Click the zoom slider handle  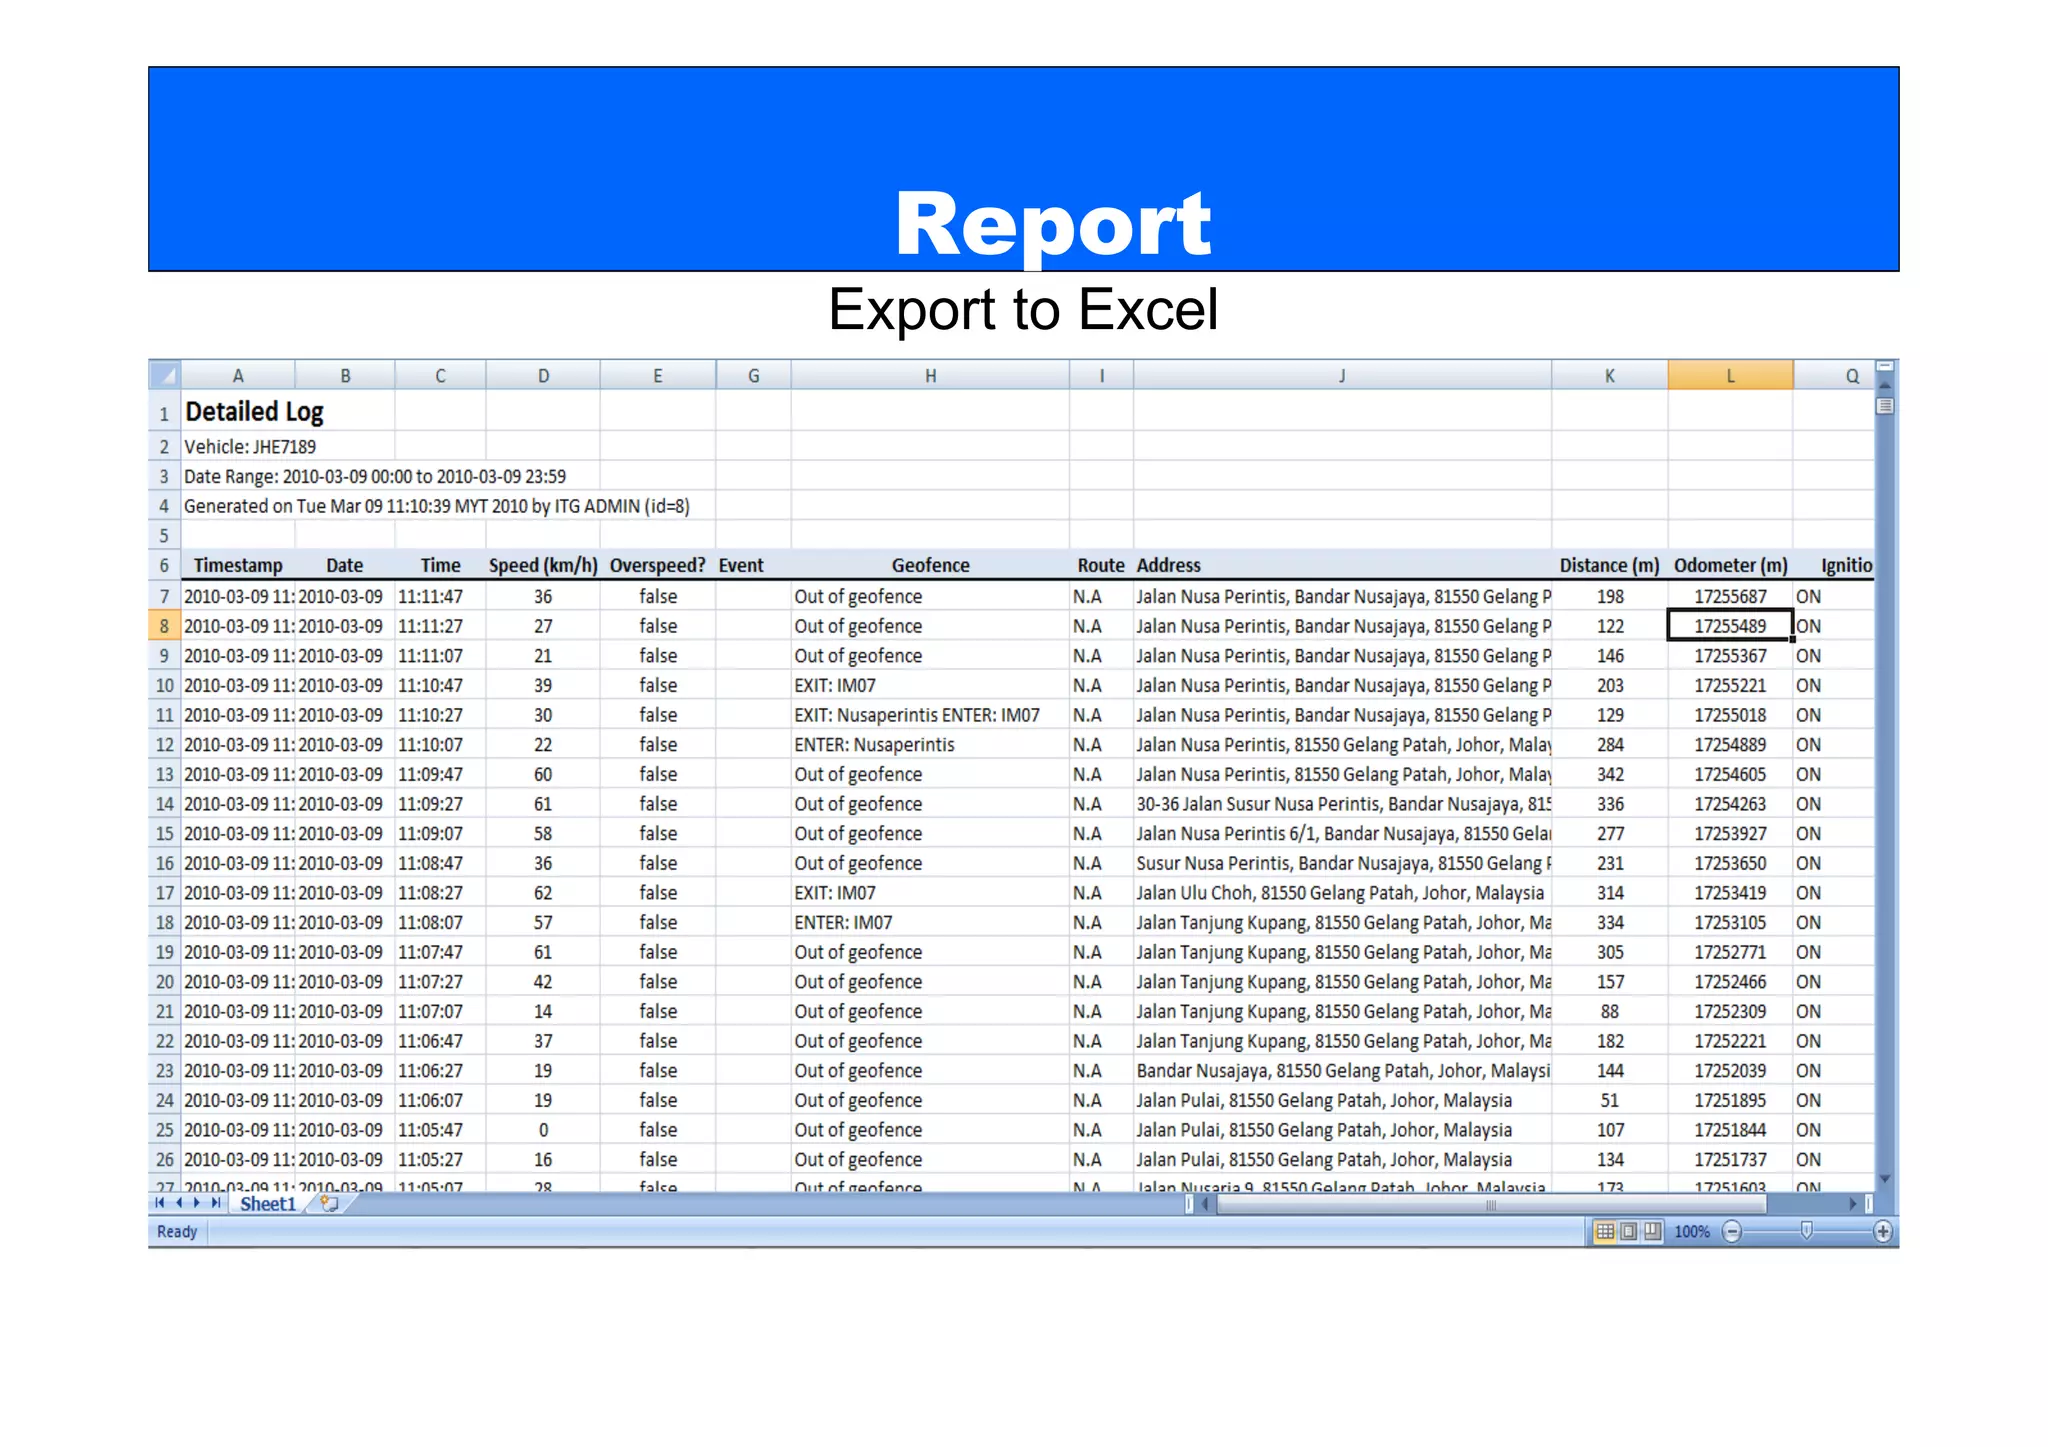pos(1806,1232)
